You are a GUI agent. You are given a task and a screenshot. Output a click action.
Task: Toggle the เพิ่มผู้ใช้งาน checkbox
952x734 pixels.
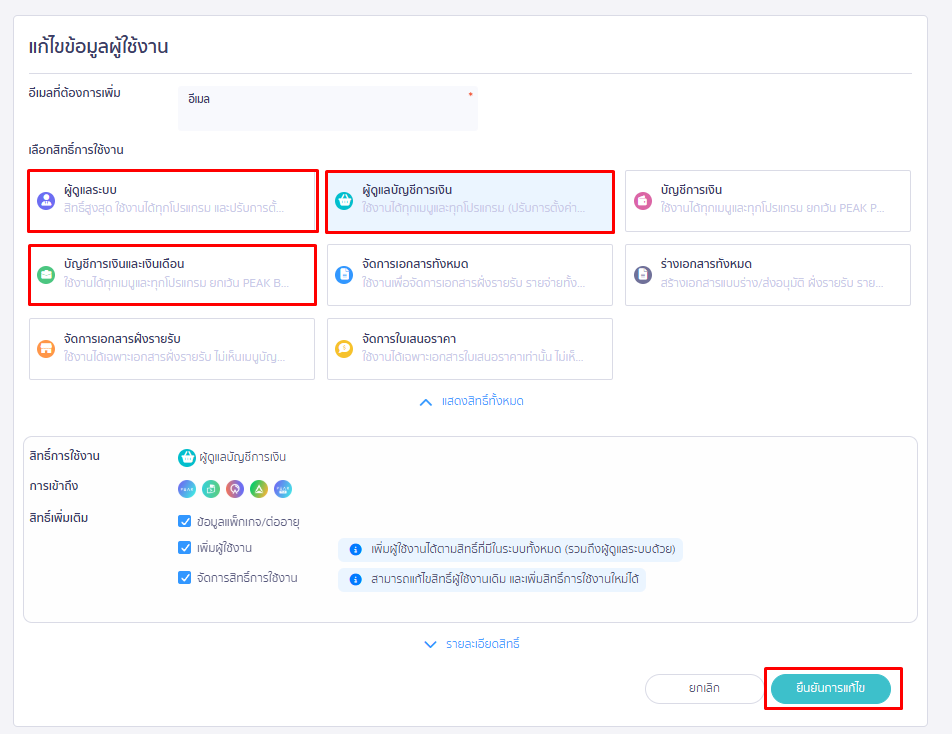[184, 548]
